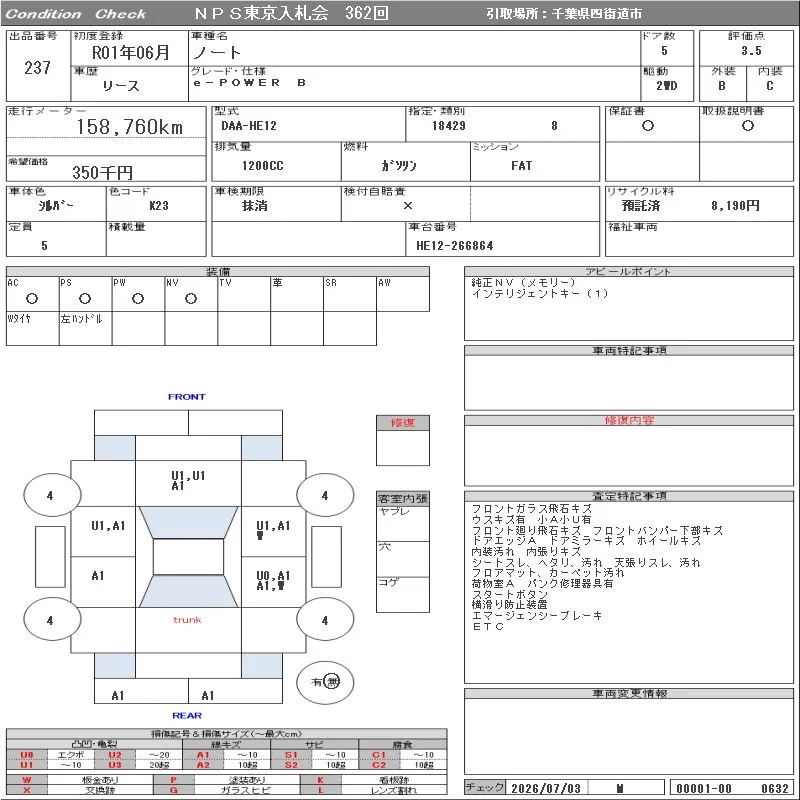Screen dimensions: 800x800
Task: Click the red 'W' legend code for 板金あり
Action: click(27, 780)
